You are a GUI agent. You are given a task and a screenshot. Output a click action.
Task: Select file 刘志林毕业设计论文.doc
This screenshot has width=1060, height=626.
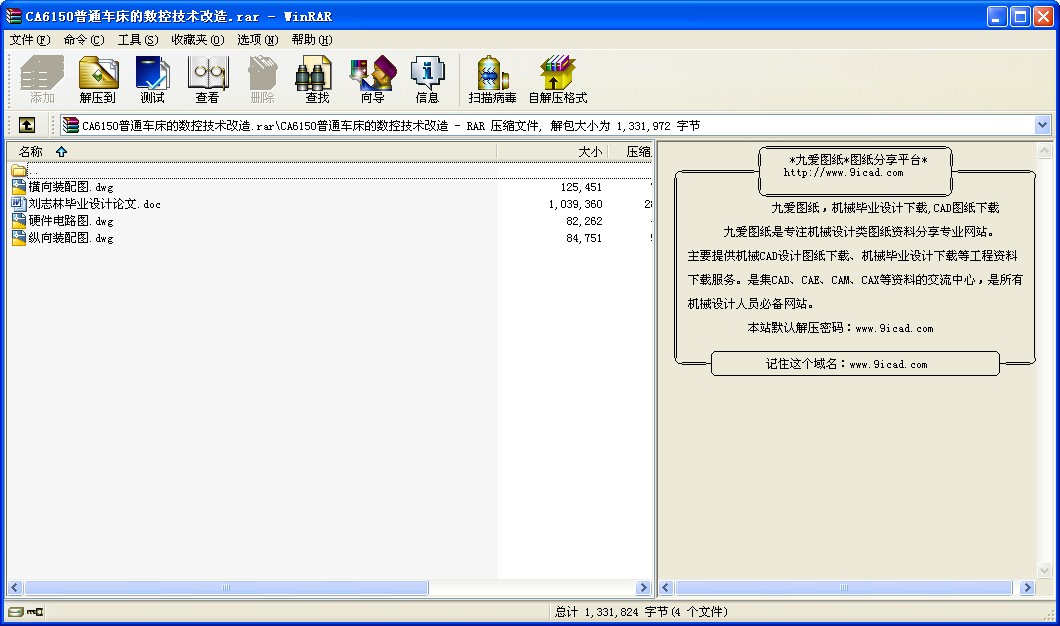(x=95, y=203)
